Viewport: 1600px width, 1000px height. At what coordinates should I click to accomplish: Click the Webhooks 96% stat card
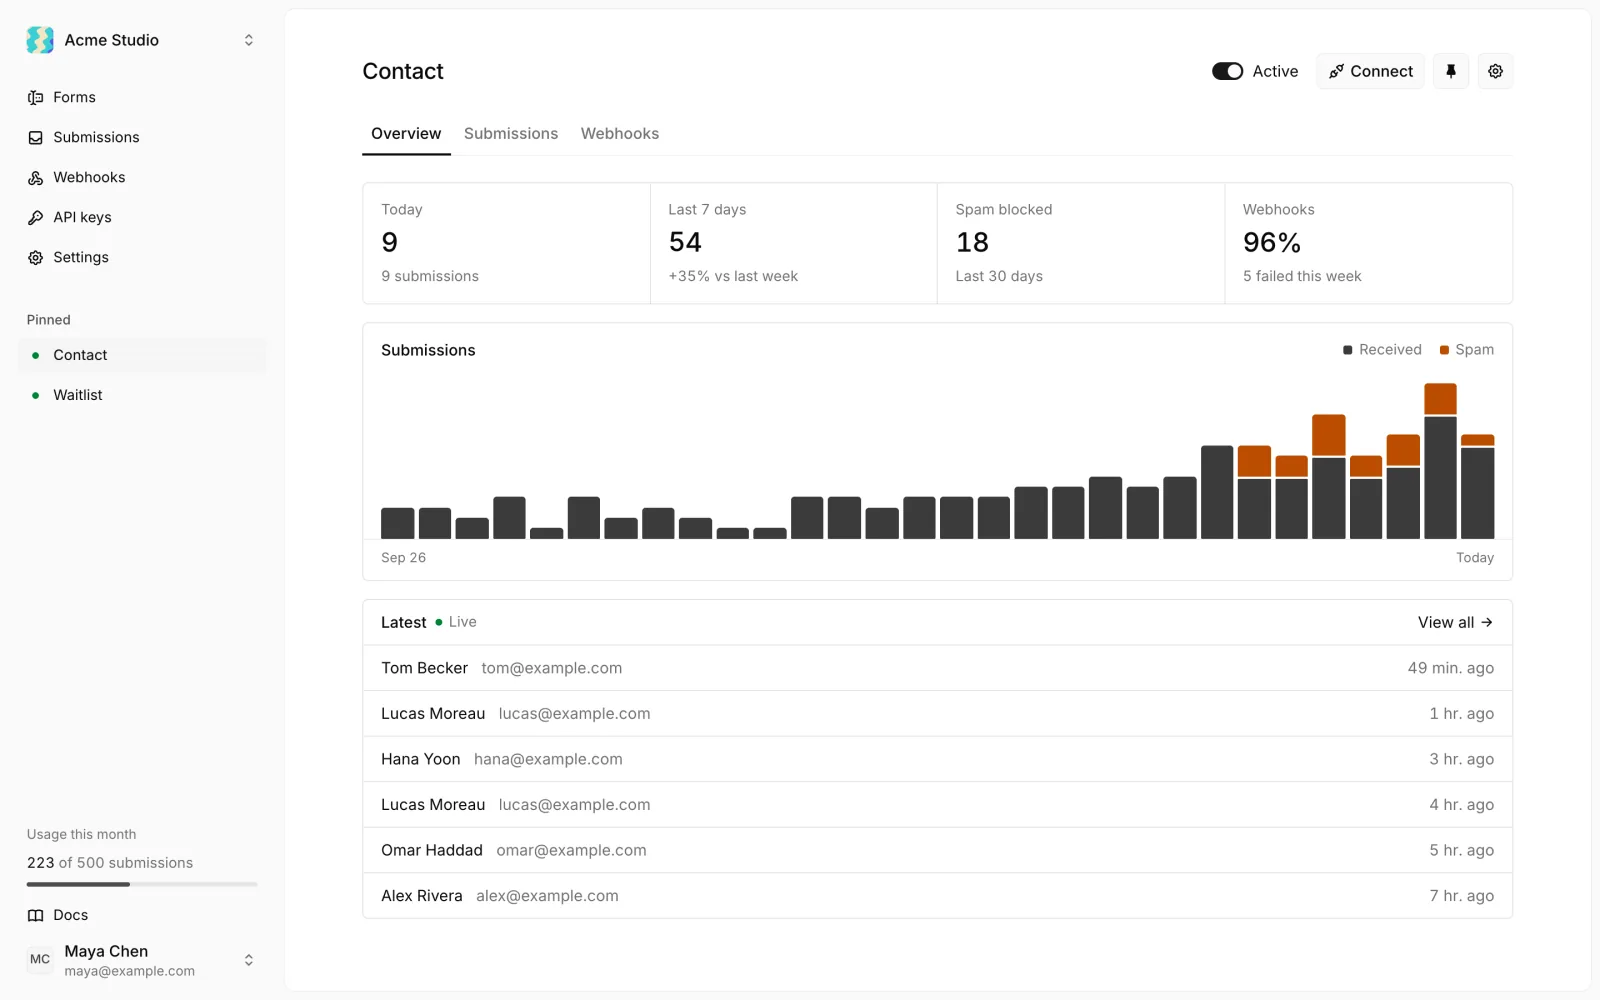pos(1368,243)
